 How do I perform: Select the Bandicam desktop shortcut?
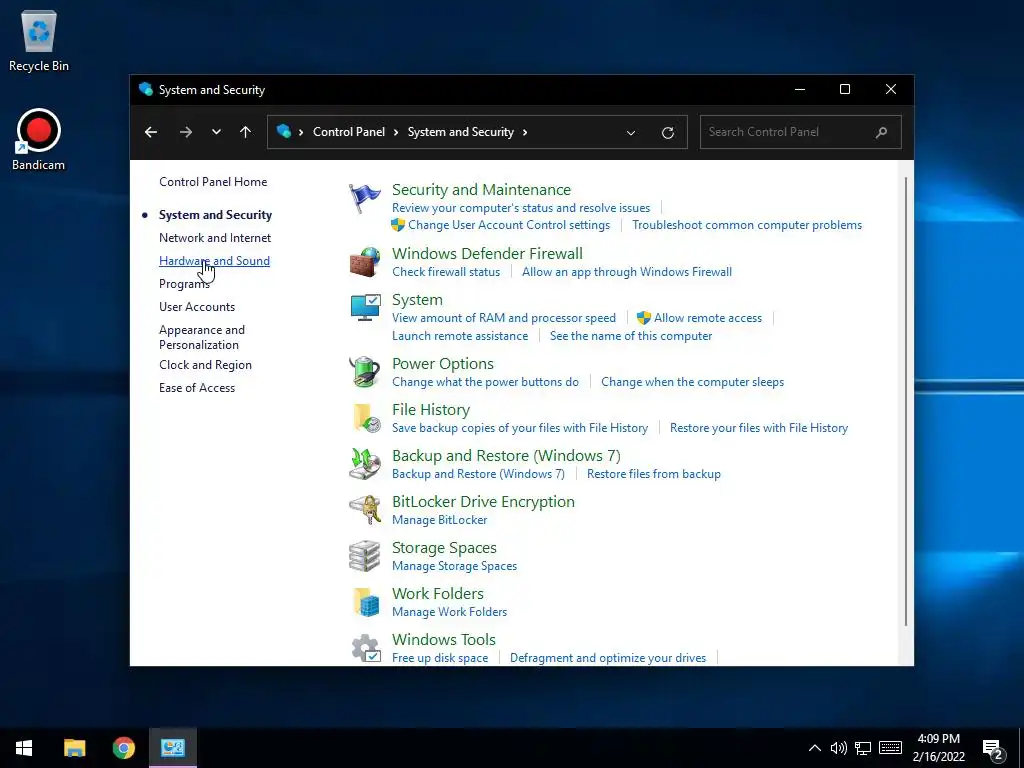point(39,139)
